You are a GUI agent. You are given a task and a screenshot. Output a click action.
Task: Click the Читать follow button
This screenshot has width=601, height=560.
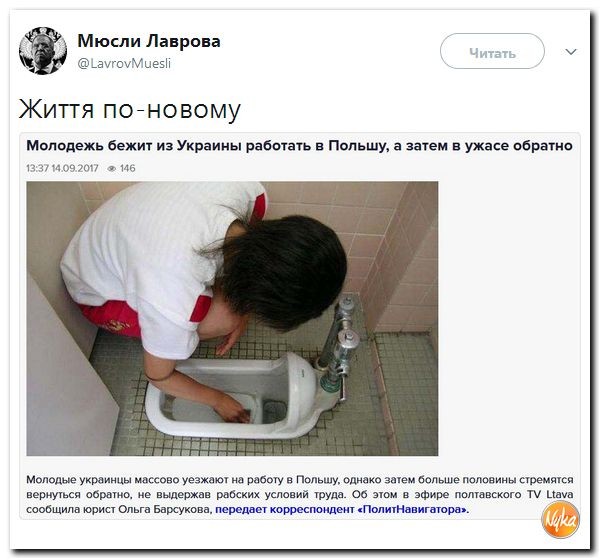(x=492, y=51)
